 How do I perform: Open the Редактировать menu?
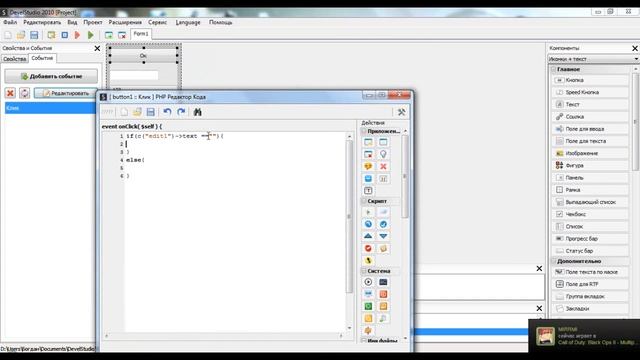(42, 22)
